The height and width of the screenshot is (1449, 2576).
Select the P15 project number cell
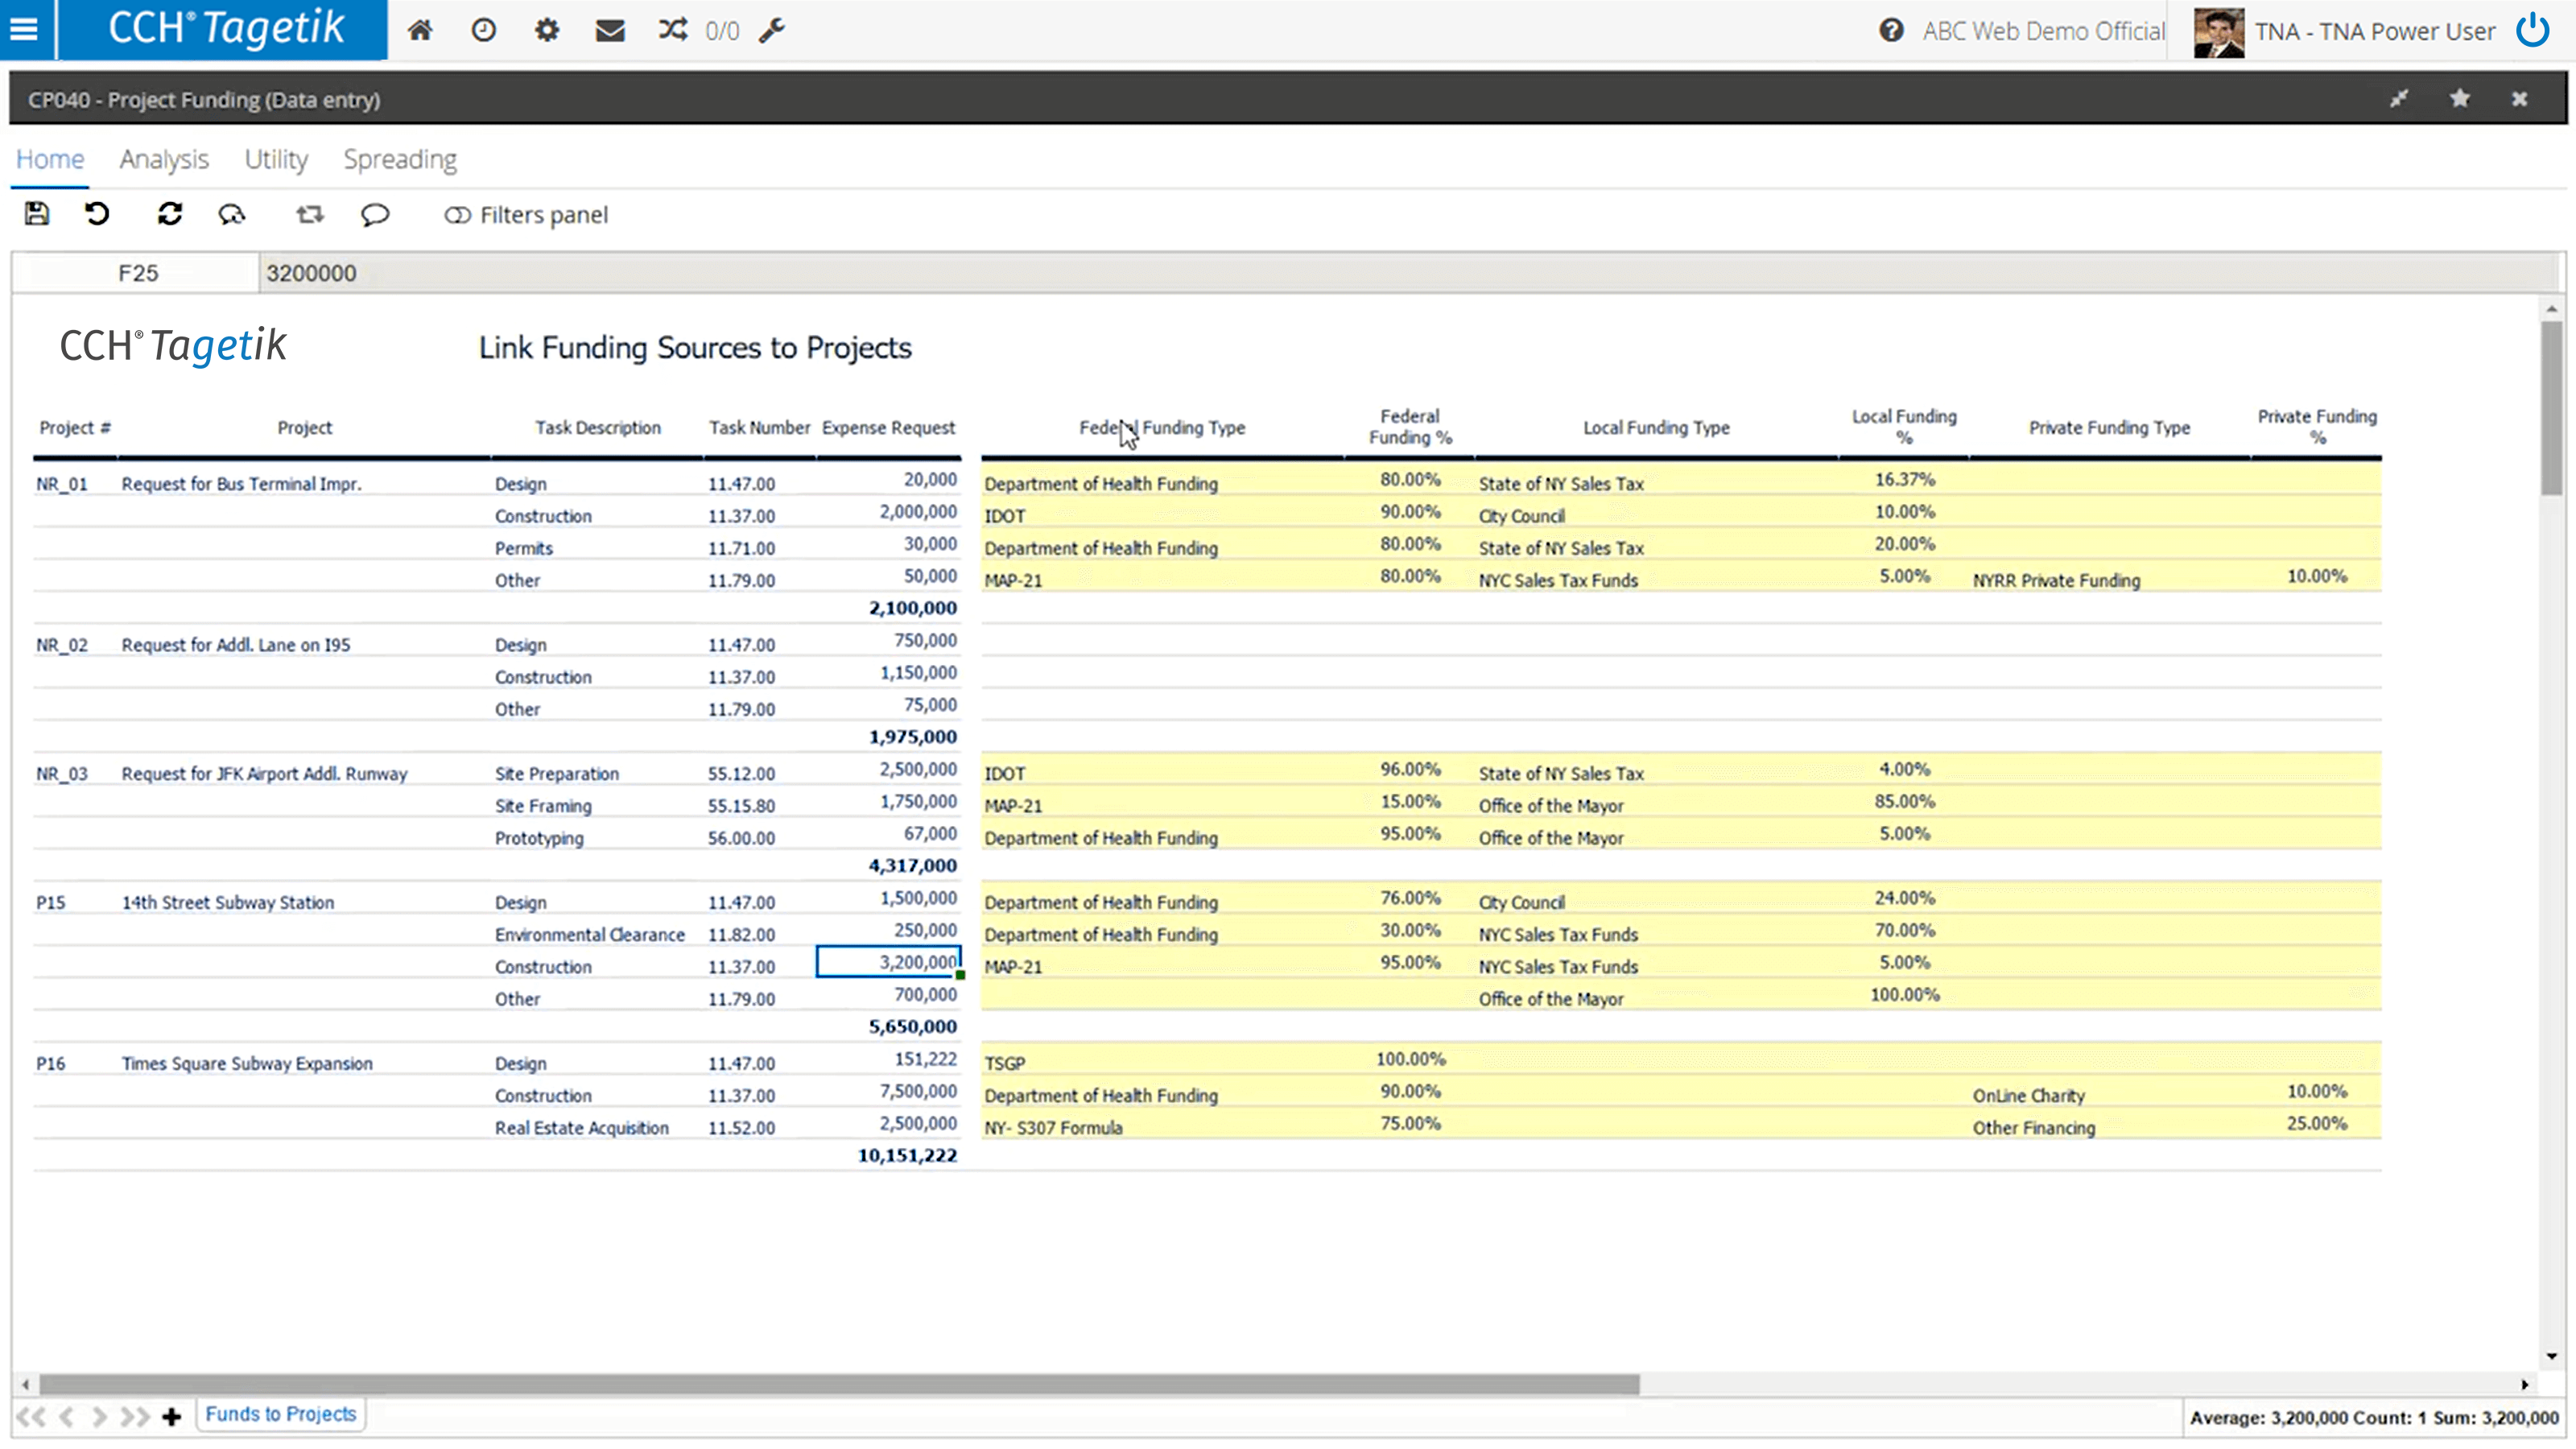click(51, 902)
